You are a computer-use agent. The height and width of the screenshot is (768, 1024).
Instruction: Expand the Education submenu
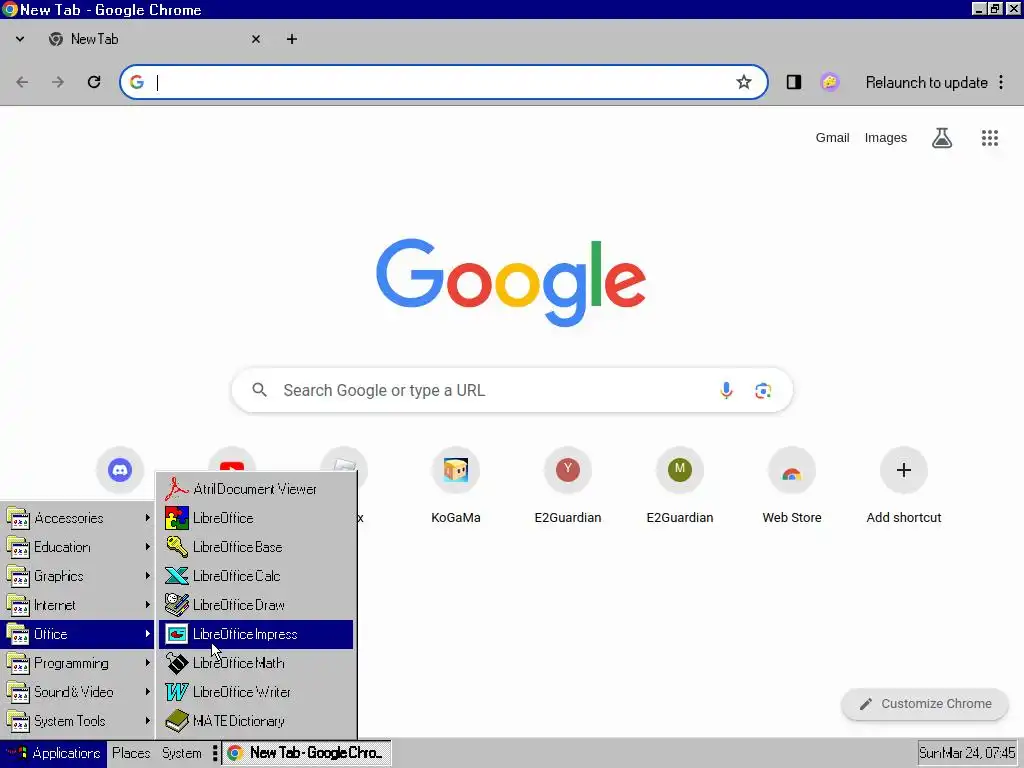point(78,547)
